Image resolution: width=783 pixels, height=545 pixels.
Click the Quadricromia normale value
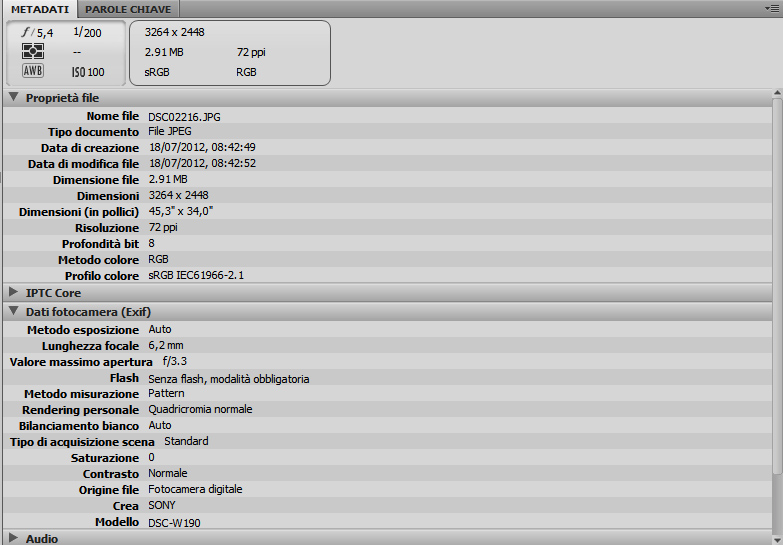[x=200, y=409]
